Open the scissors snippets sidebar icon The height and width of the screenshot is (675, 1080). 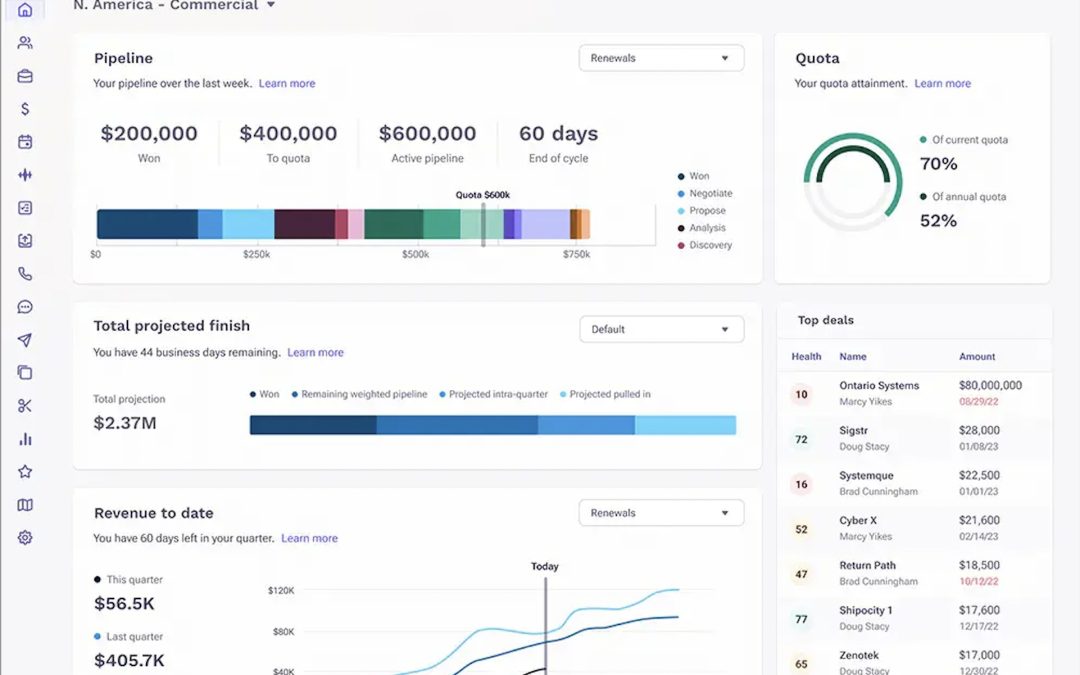pos(25,406)
